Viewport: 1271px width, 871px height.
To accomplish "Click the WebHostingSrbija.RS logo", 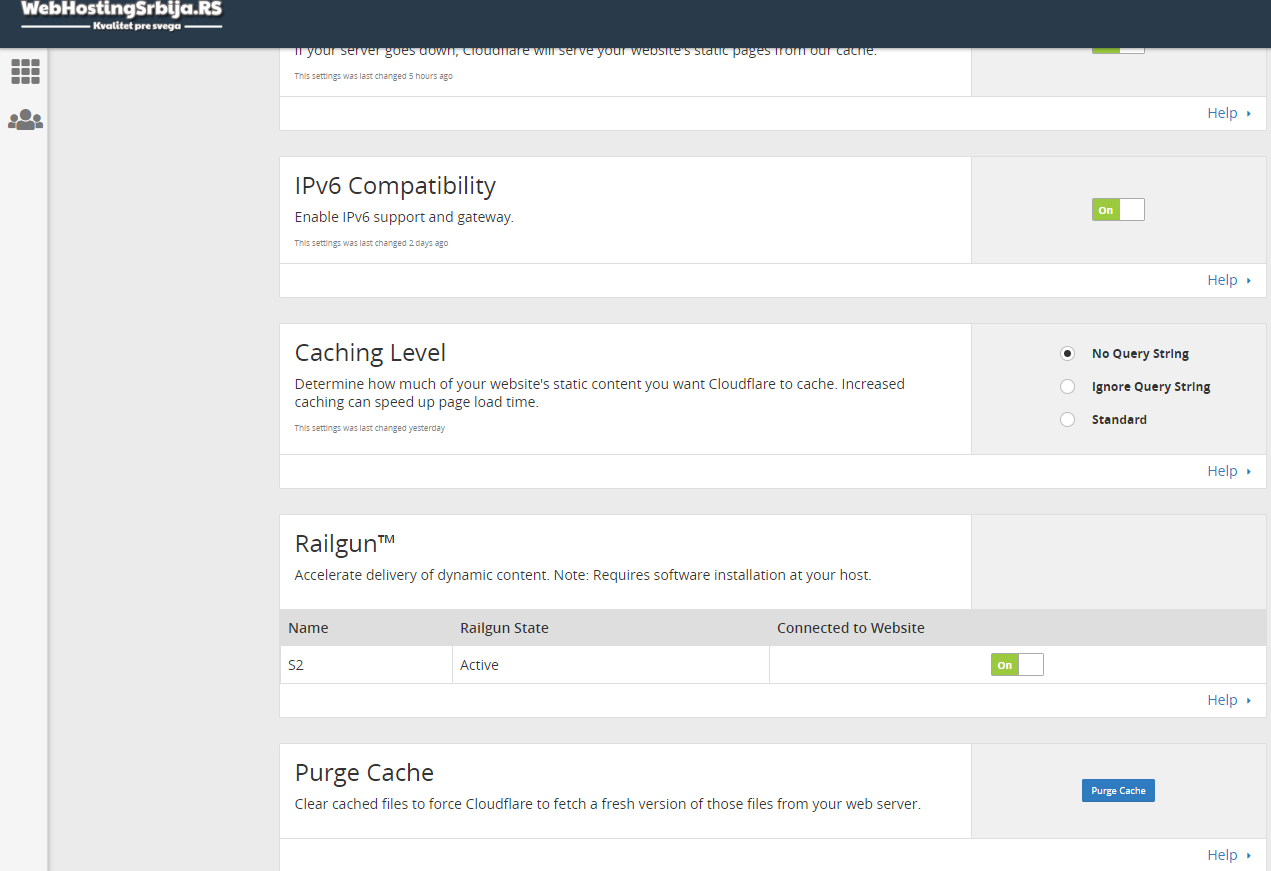I will (x=121, y=16).
